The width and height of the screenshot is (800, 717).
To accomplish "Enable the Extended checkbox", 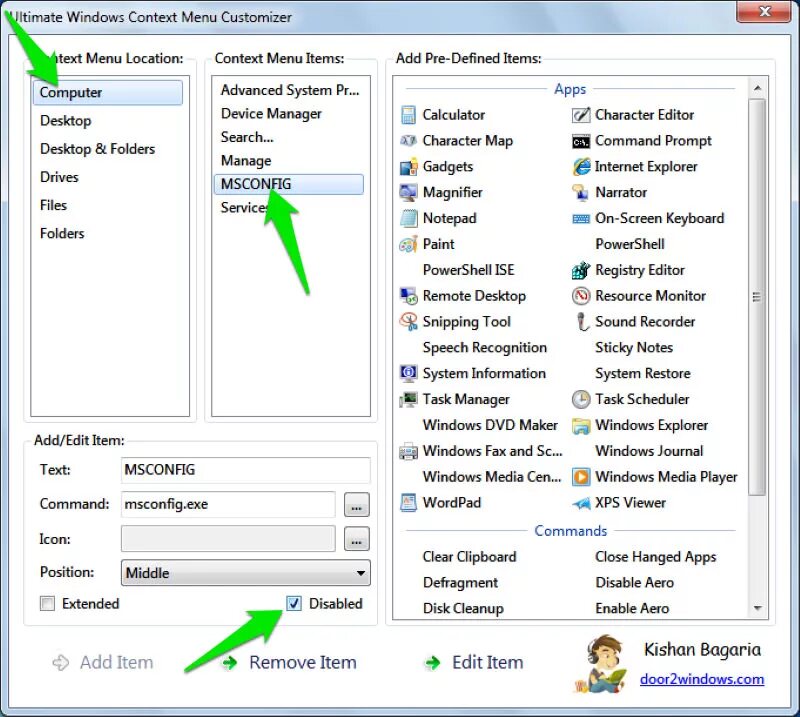I will point(47,604).
